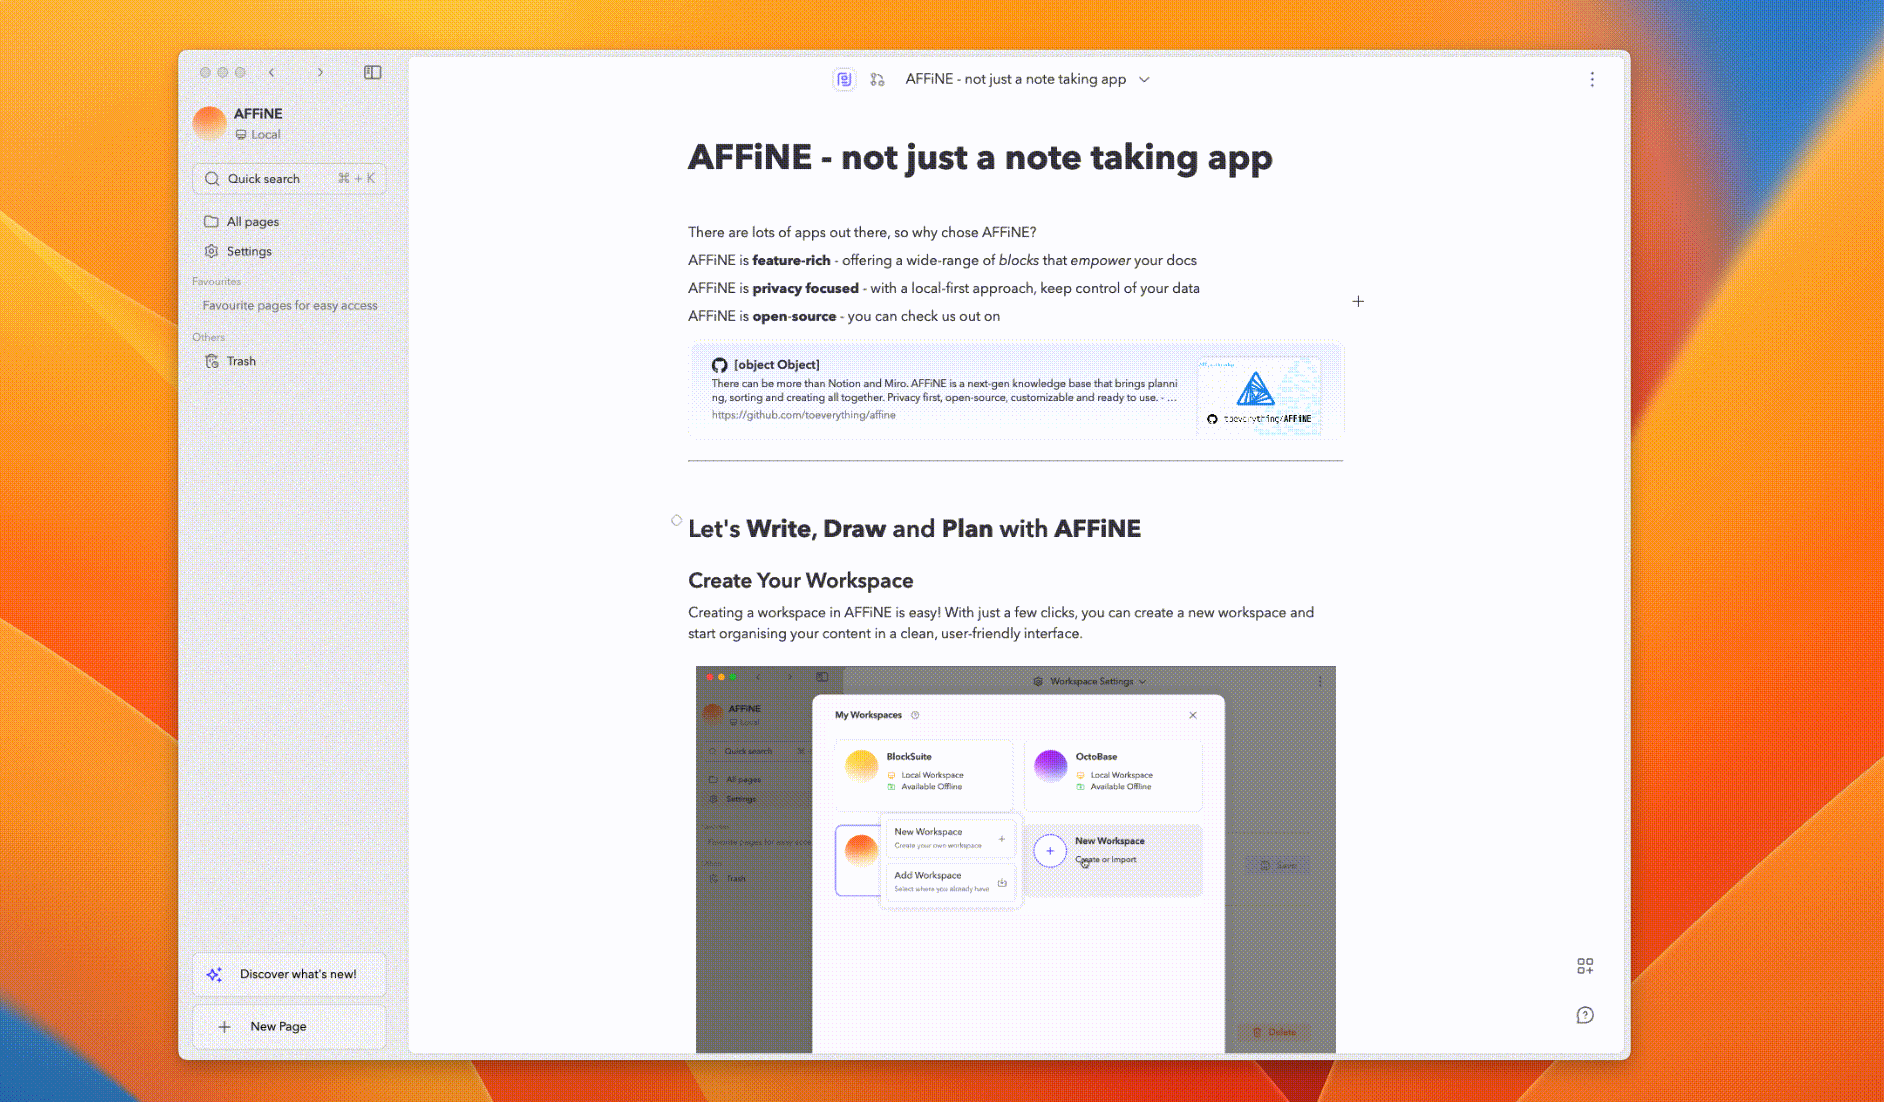
Task: Open the GitHub affine link URL
Action: (x=803, y=415)
